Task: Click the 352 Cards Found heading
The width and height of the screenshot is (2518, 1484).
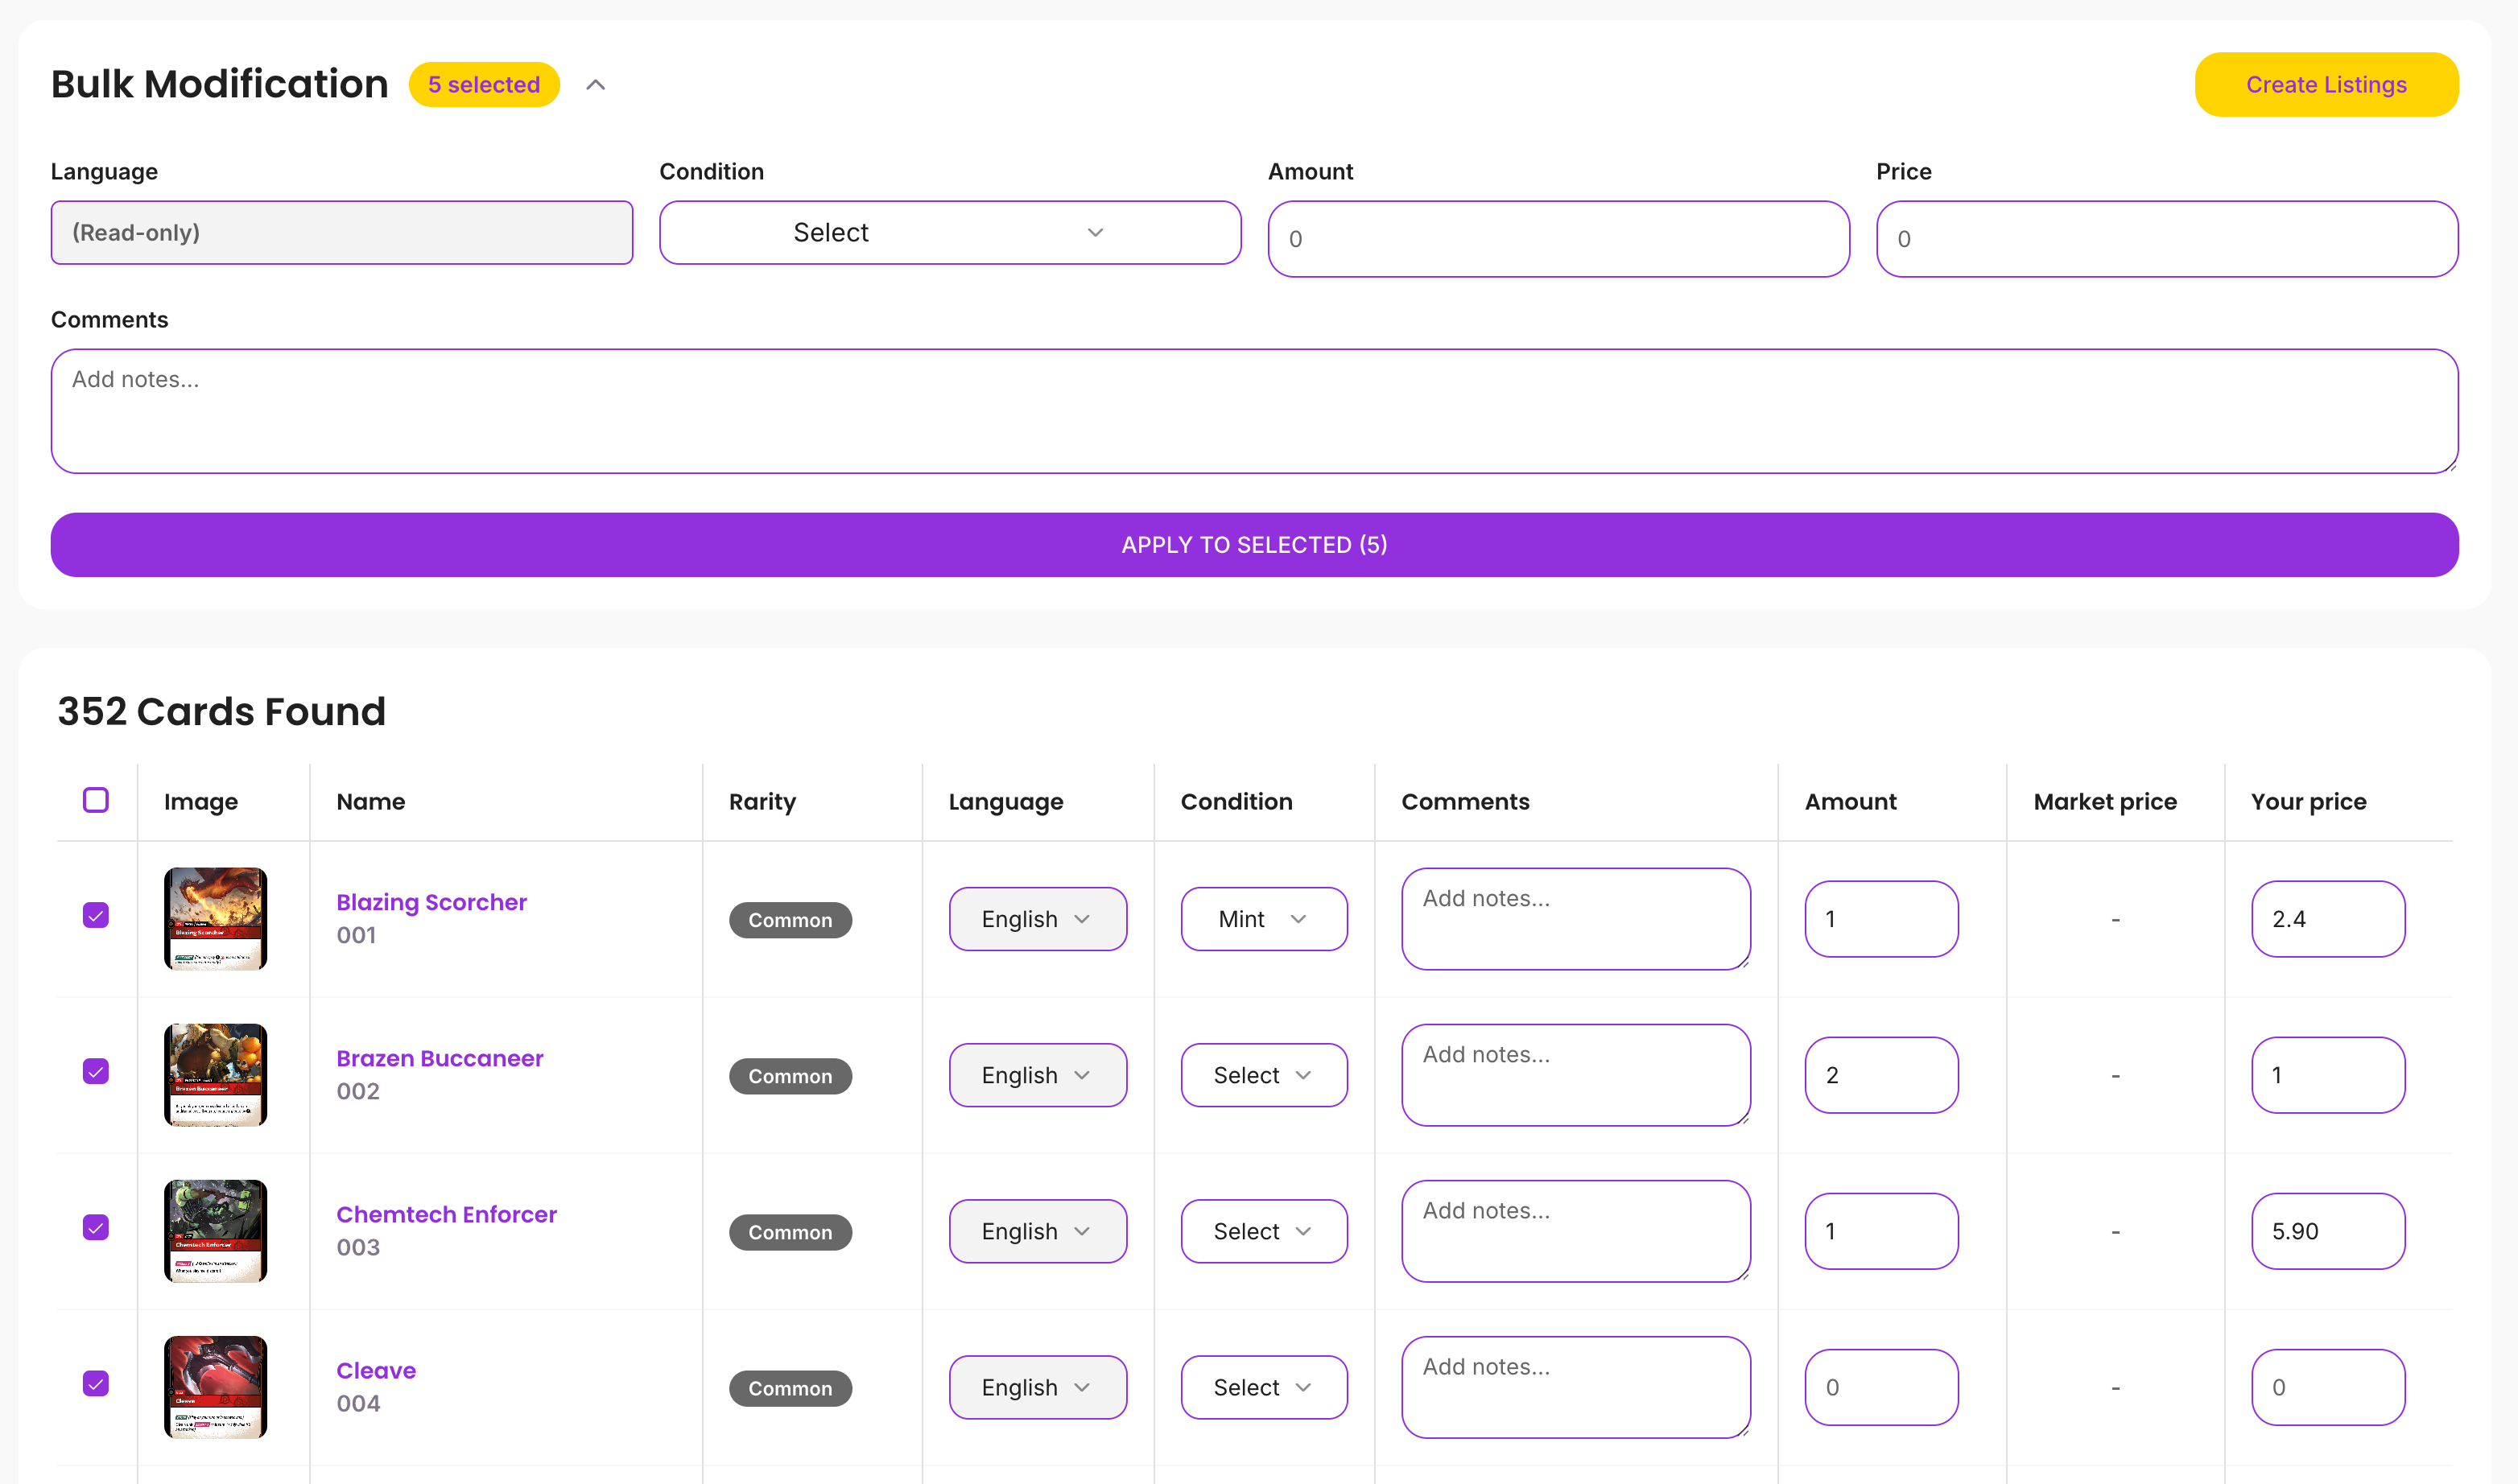Action: tap(221, 712)
